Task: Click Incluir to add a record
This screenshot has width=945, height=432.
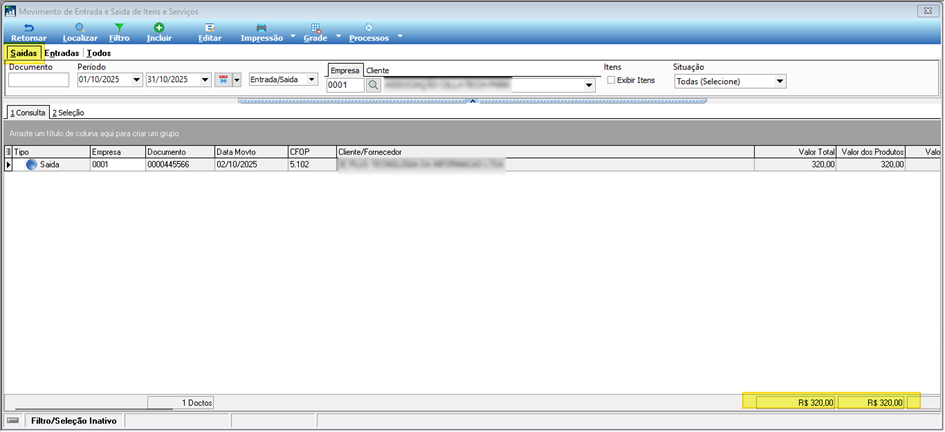Action: point(159,33)
